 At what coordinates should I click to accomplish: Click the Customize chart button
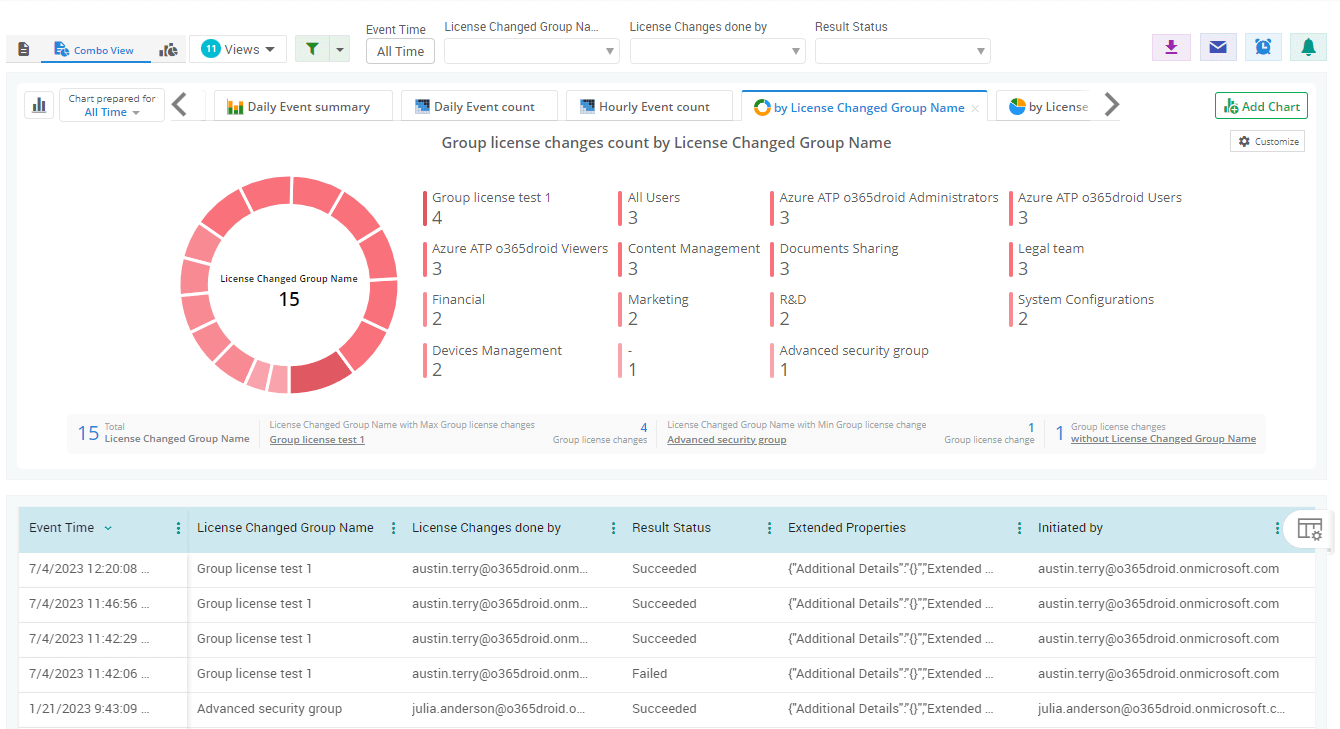coord(1267,142)
